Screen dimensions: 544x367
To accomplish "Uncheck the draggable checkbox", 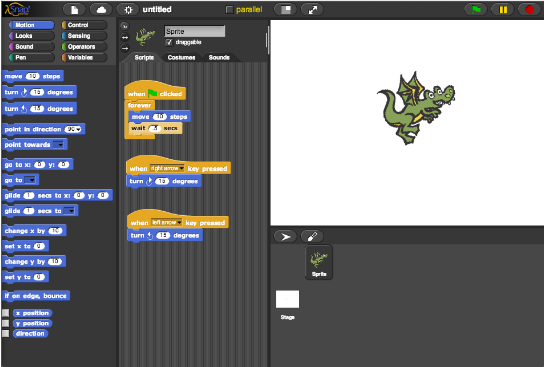I will point(169,42).
